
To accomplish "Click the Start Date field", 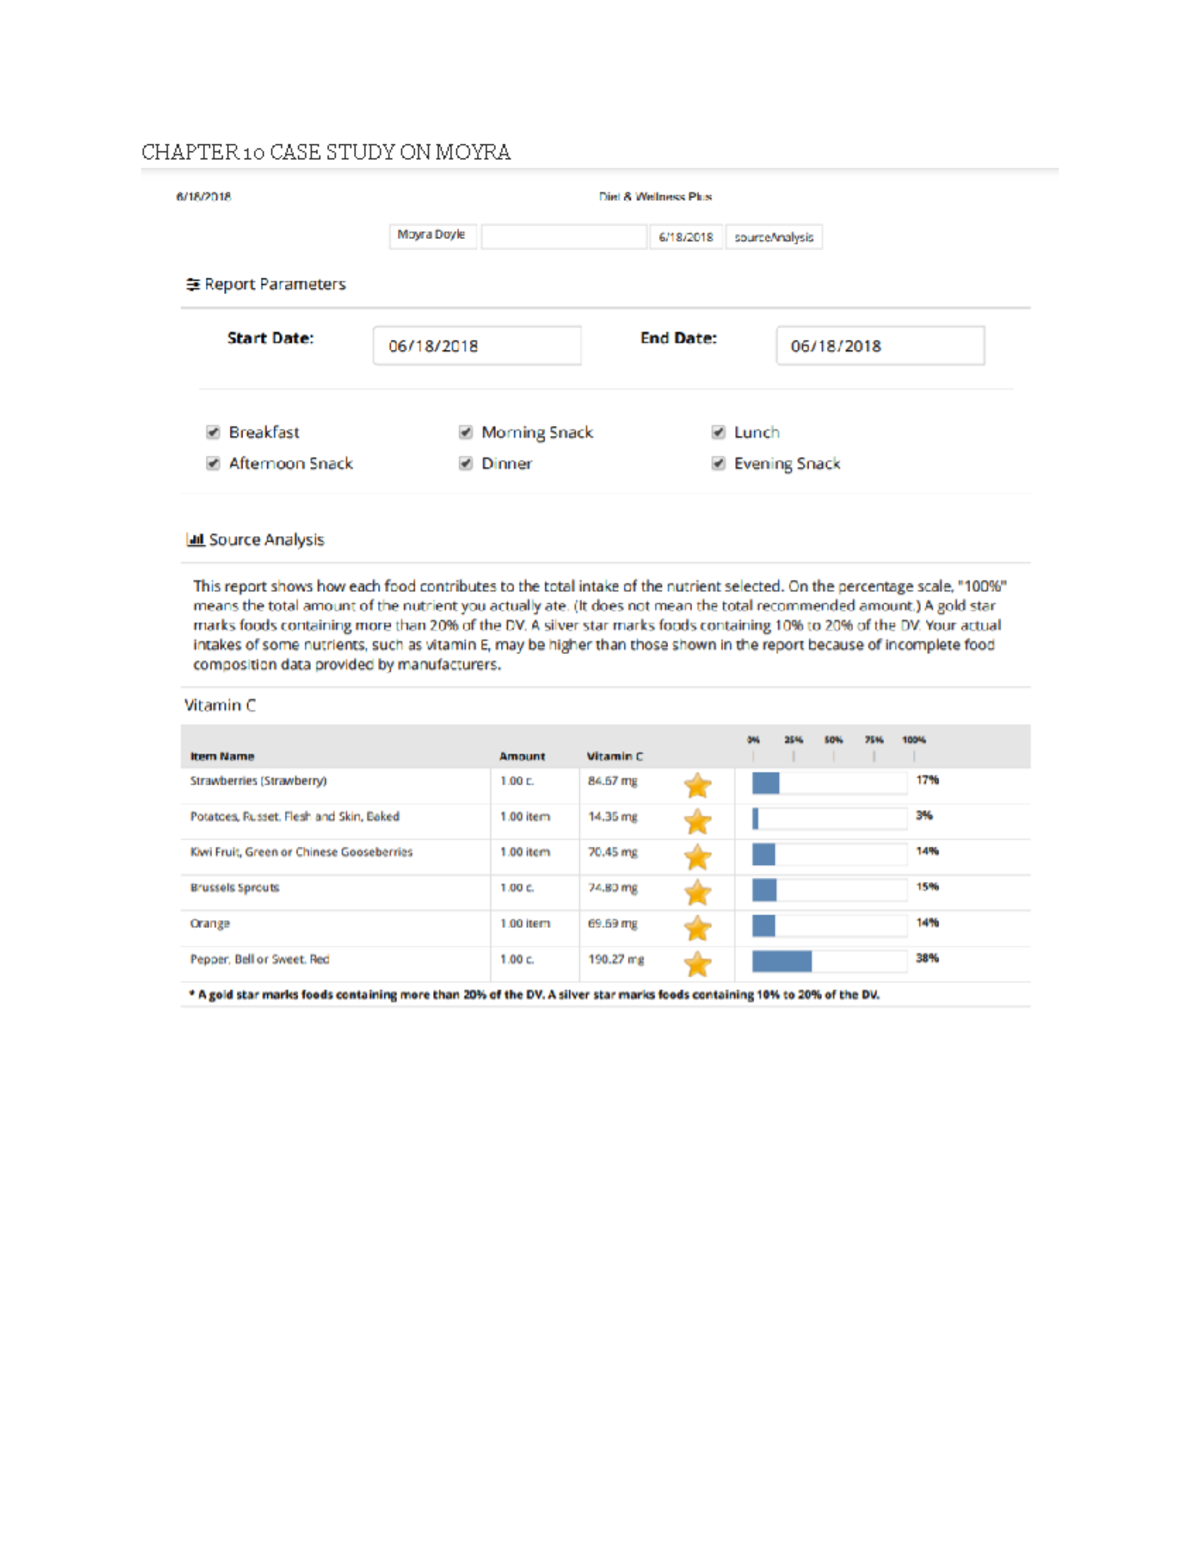I will (x=477, y=346).
